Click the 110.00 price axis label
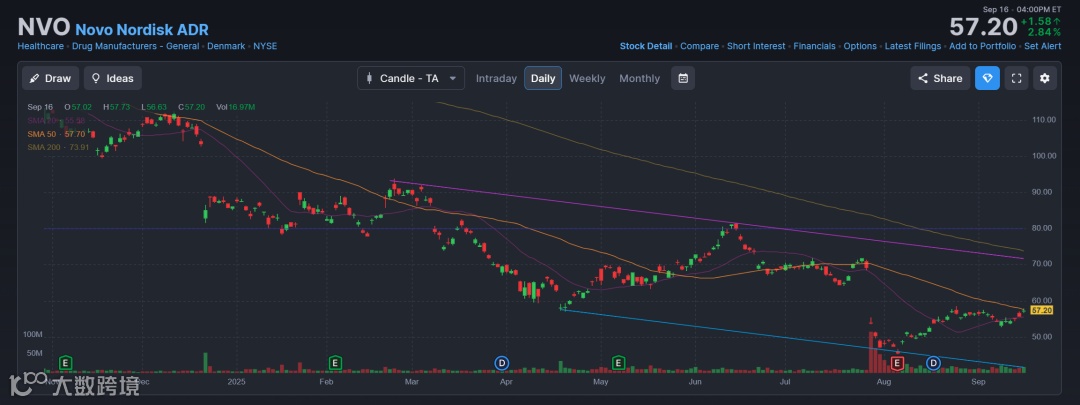Screen dimensions: 1080x405 coord(1043,120)
